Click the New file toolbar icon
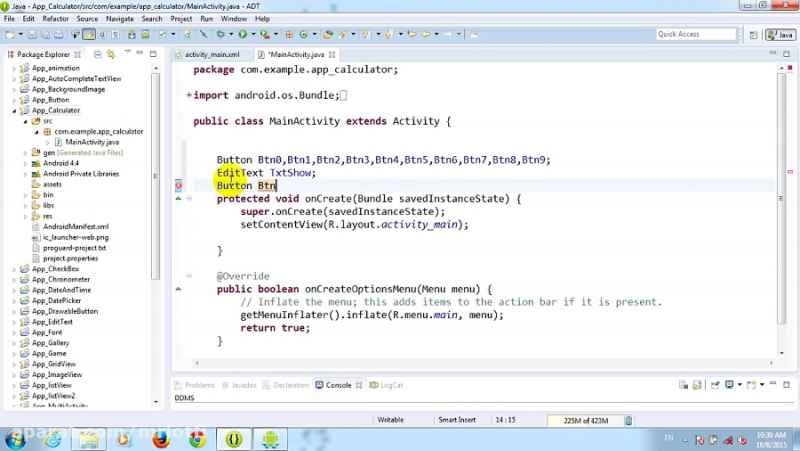The image size is (800, 451). coord(9,34)
